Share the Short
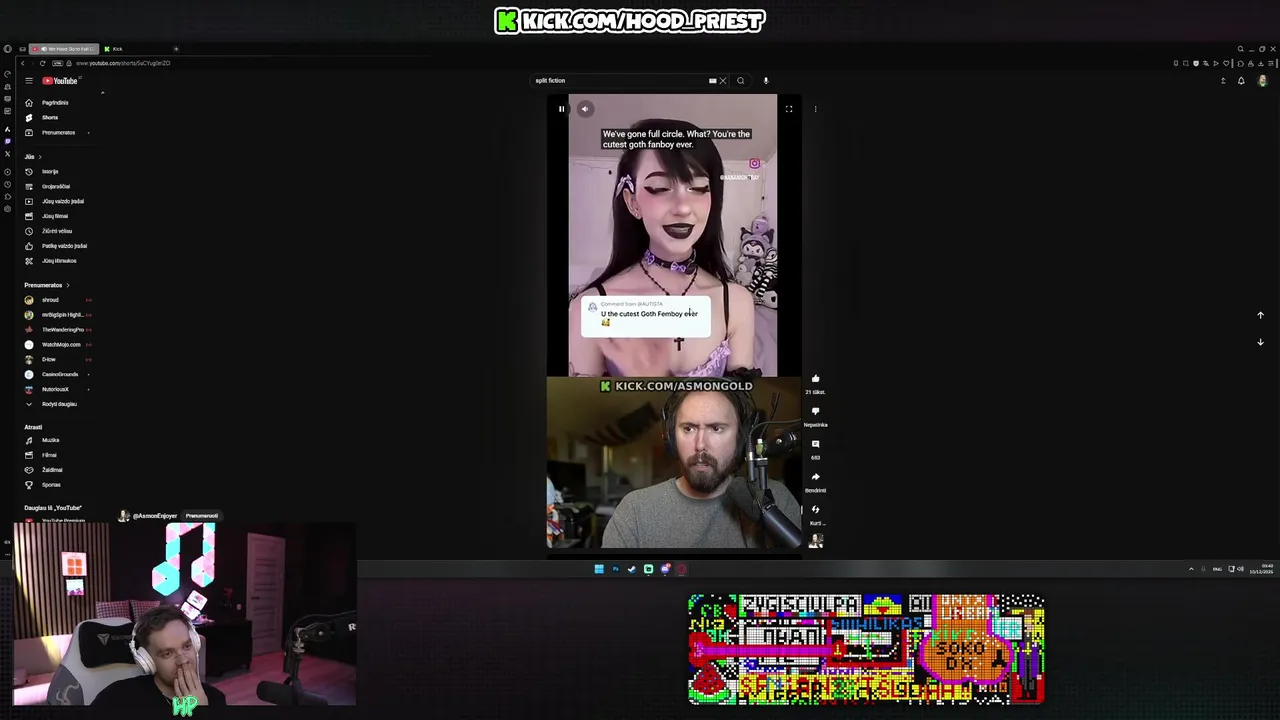 [815, 477]
